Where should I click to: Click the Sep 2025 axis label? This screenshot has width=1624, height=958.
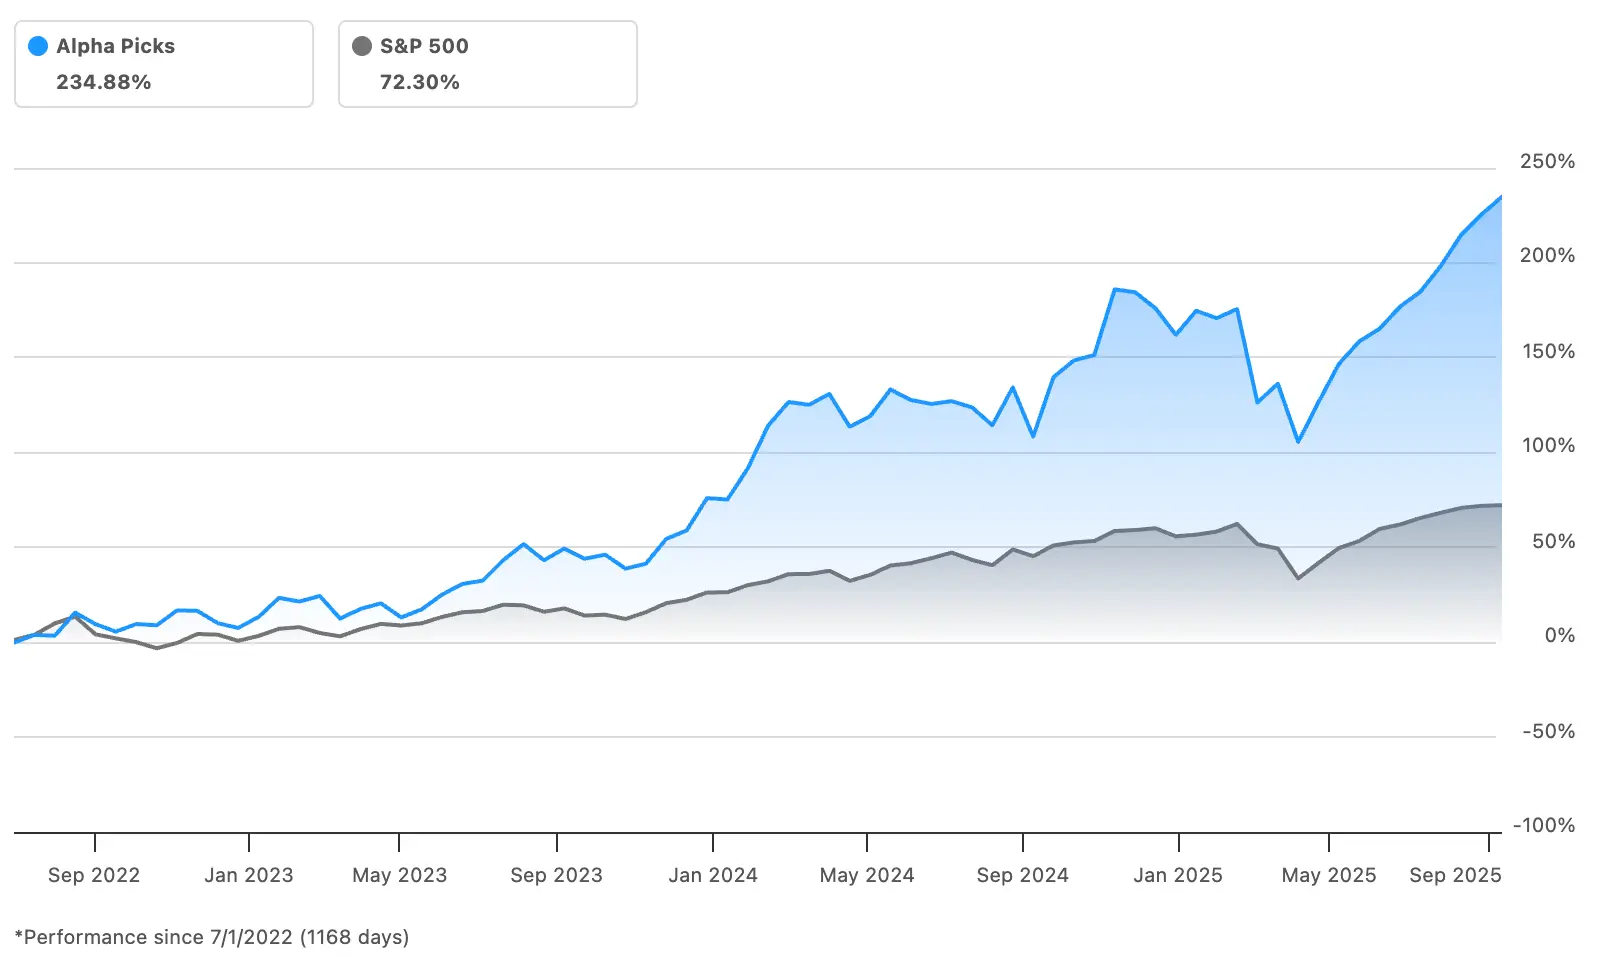pyautogui.click(x=1455, y=875)
